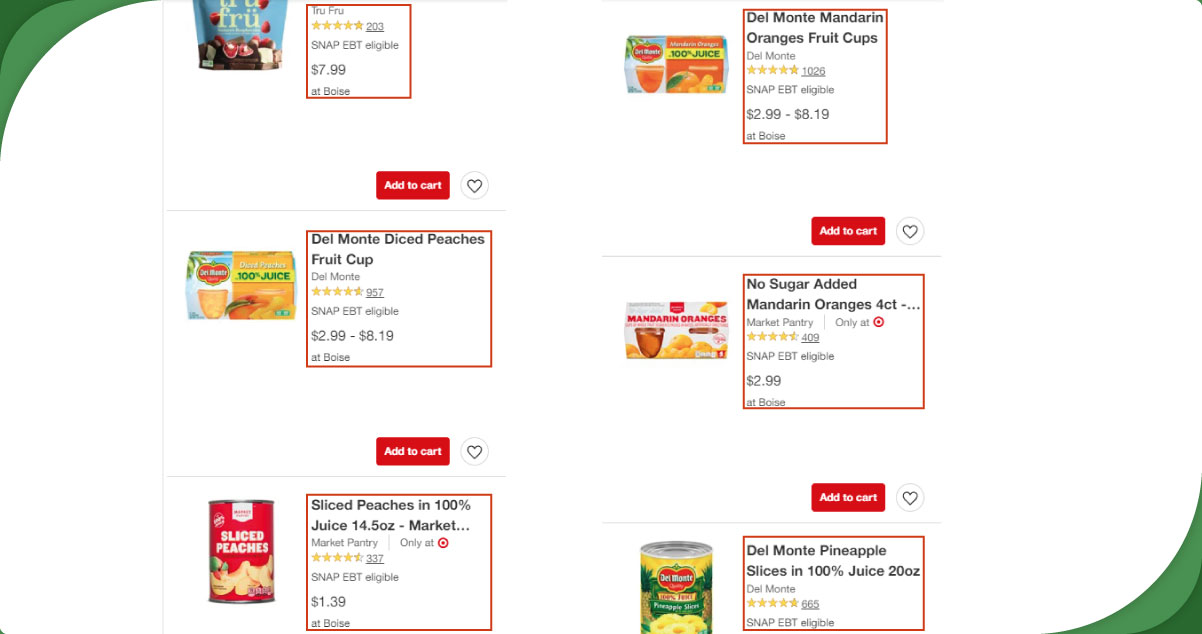Add Del Monte Diced Peaches to cart

(x=413, y=451)
